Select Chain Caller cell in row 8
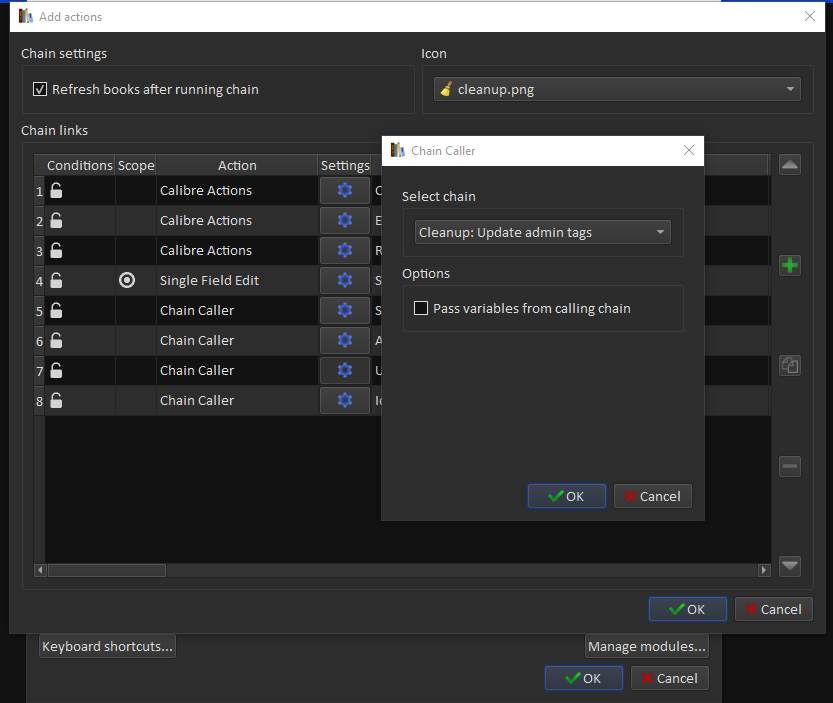The width and height of the screenshot is (833, 703). tap(237, 400)
